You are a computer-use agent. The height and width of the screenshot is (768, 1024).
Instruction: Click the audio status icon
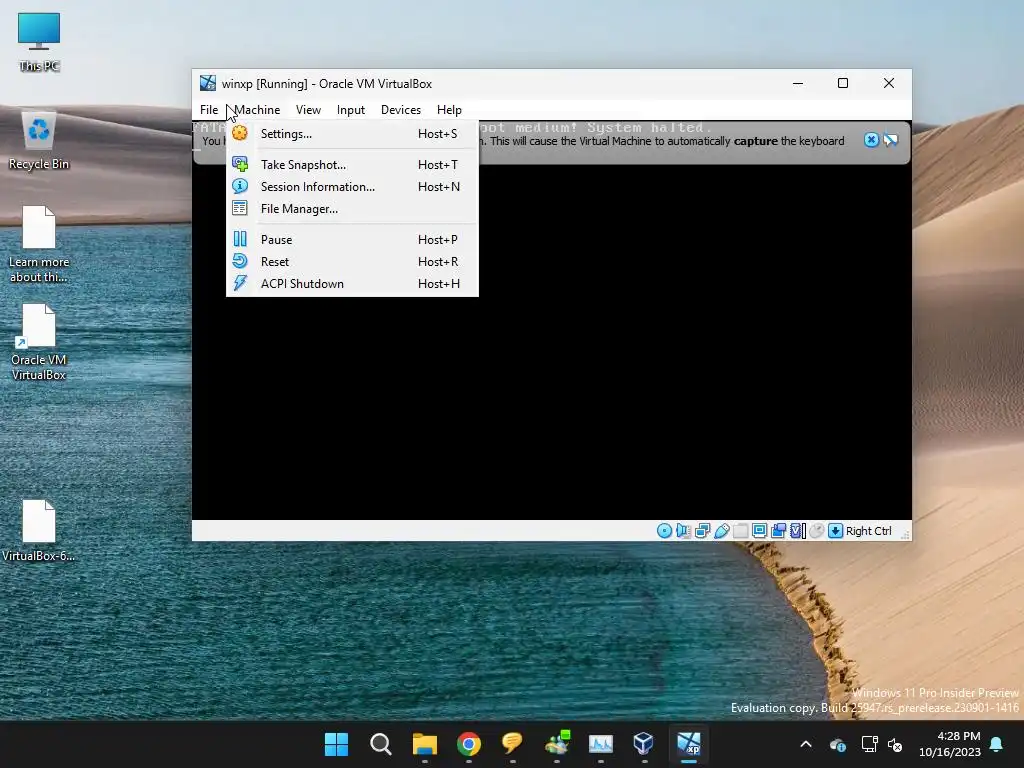pos(683,531)
